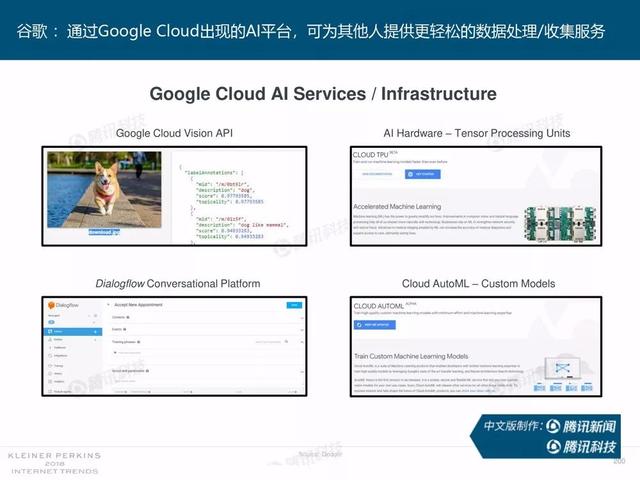The height and width of the screenshot is (480, 640).
Task: Click the 'Accelerated Machine Learning' subheading
Action: pos(397,207)
